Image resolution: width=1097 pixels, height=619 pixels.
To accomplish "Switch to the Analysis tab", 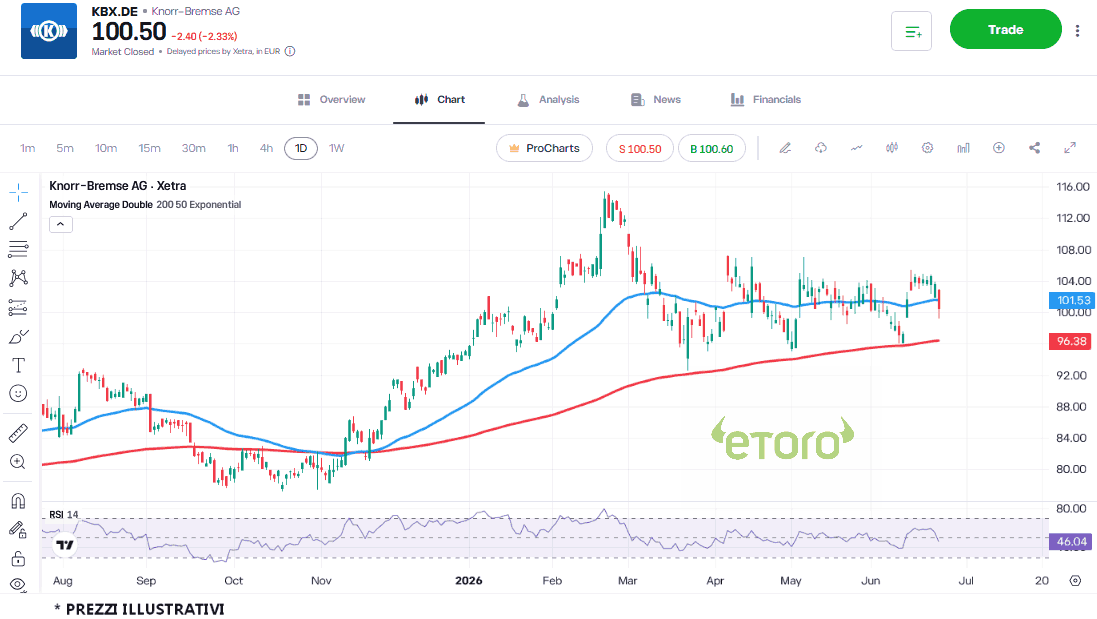I will pyautogui.click(x=548, y=100).
